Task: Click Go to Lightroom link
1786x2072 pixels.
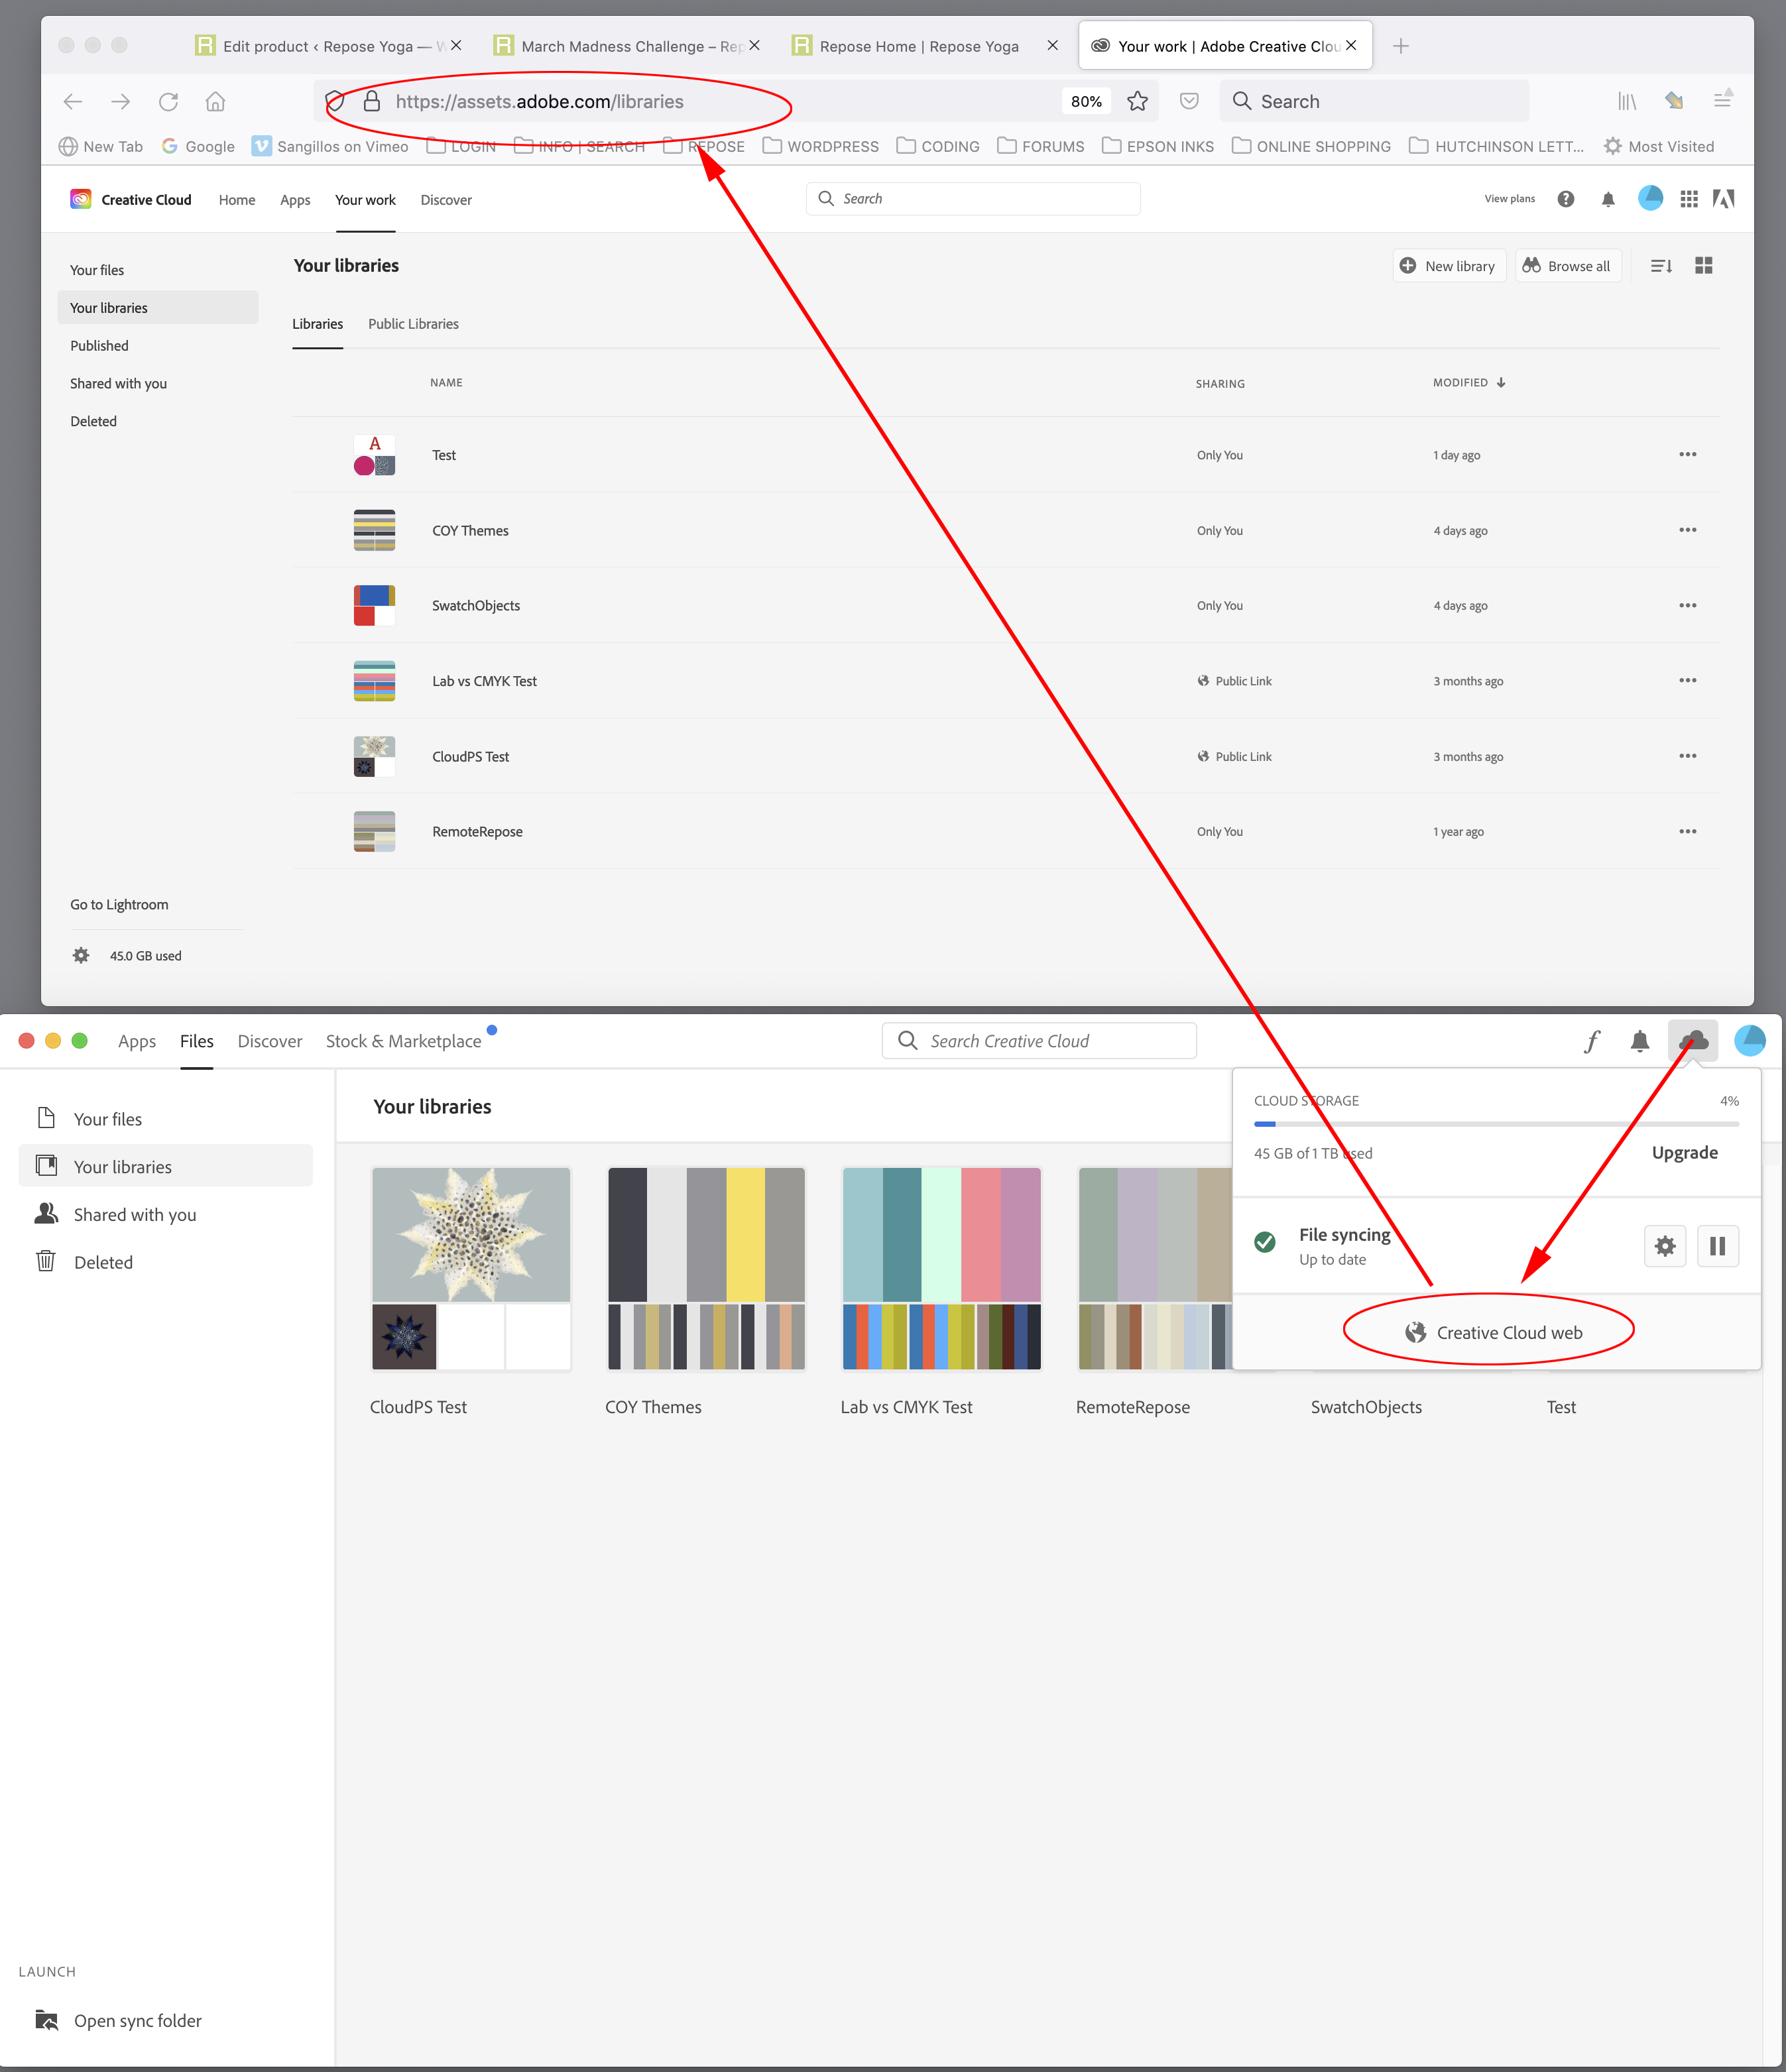Action: coord(118,904)
